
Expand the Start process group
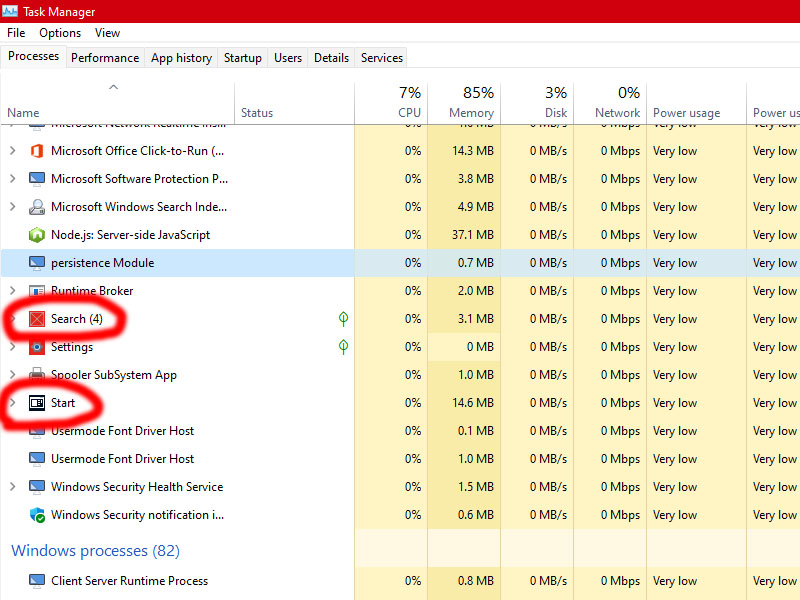pyautogui.click(x=13, y=403)
